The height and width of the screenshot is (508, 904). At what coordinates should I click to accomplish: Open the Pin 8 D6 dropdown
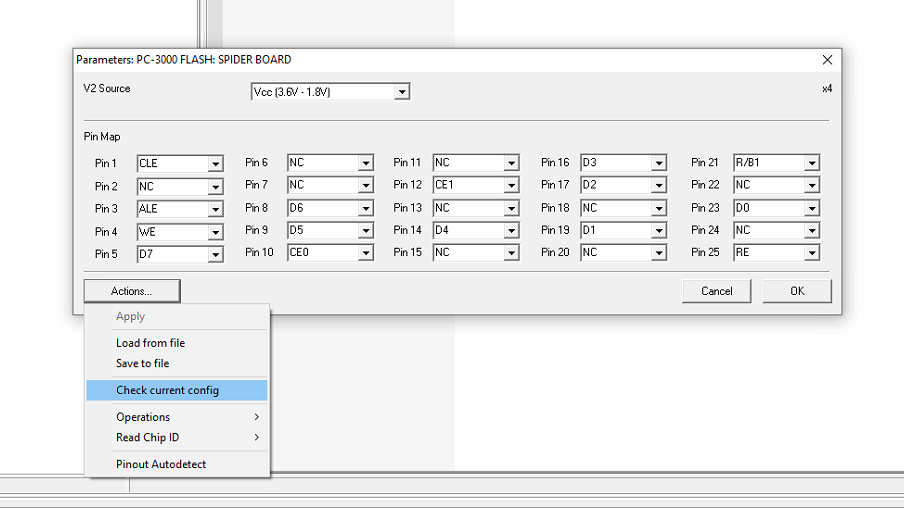tap(365, 209)
